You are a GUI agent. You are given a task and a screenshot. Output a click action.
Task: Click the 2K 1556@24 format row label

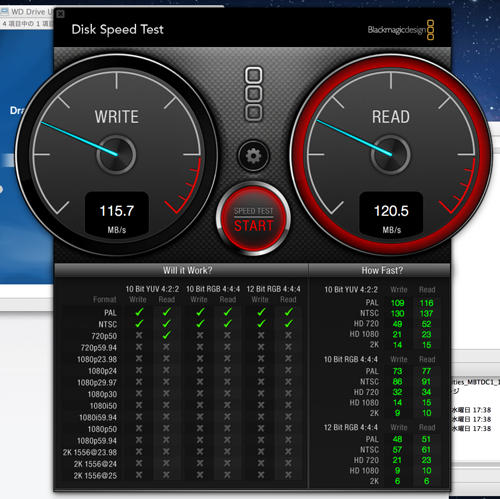pos(95,464)
